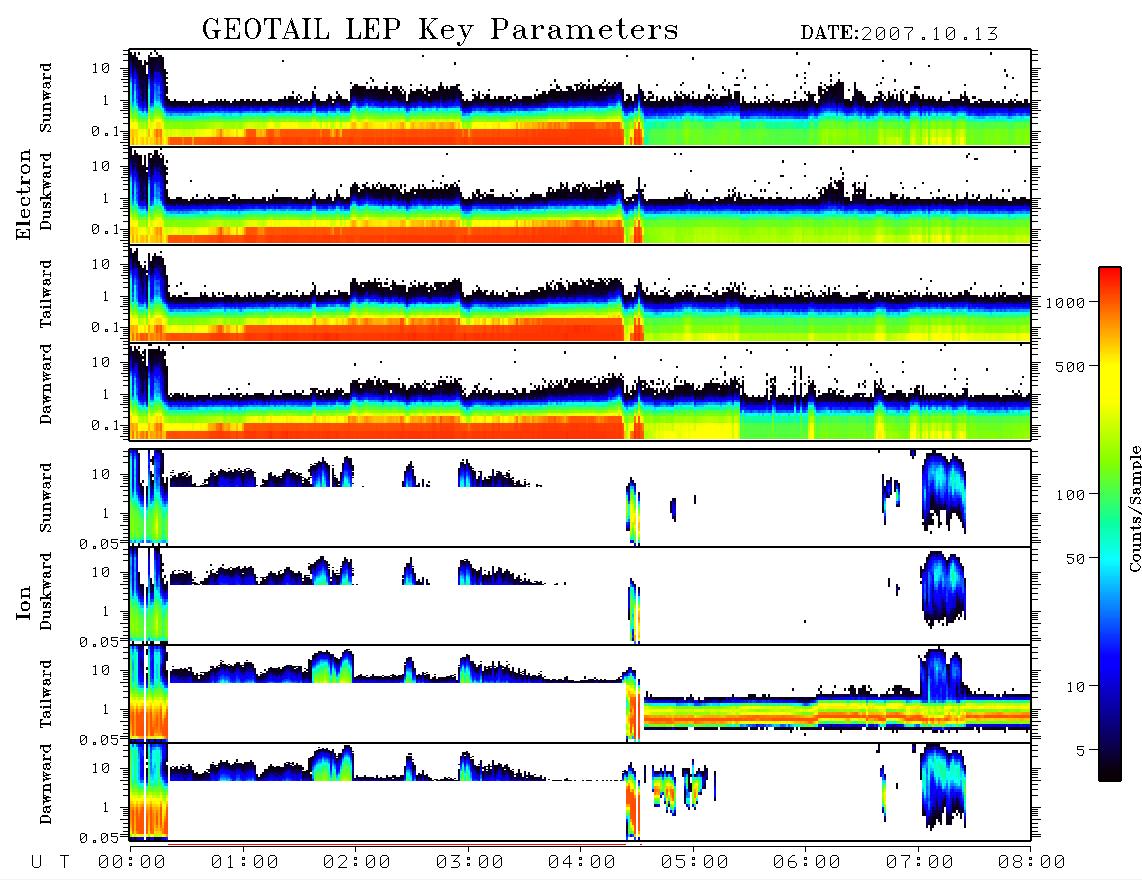1142x880 pixels.
Task: Select the Electron Sunward spectrogram panel
Action: coord(580,97)
